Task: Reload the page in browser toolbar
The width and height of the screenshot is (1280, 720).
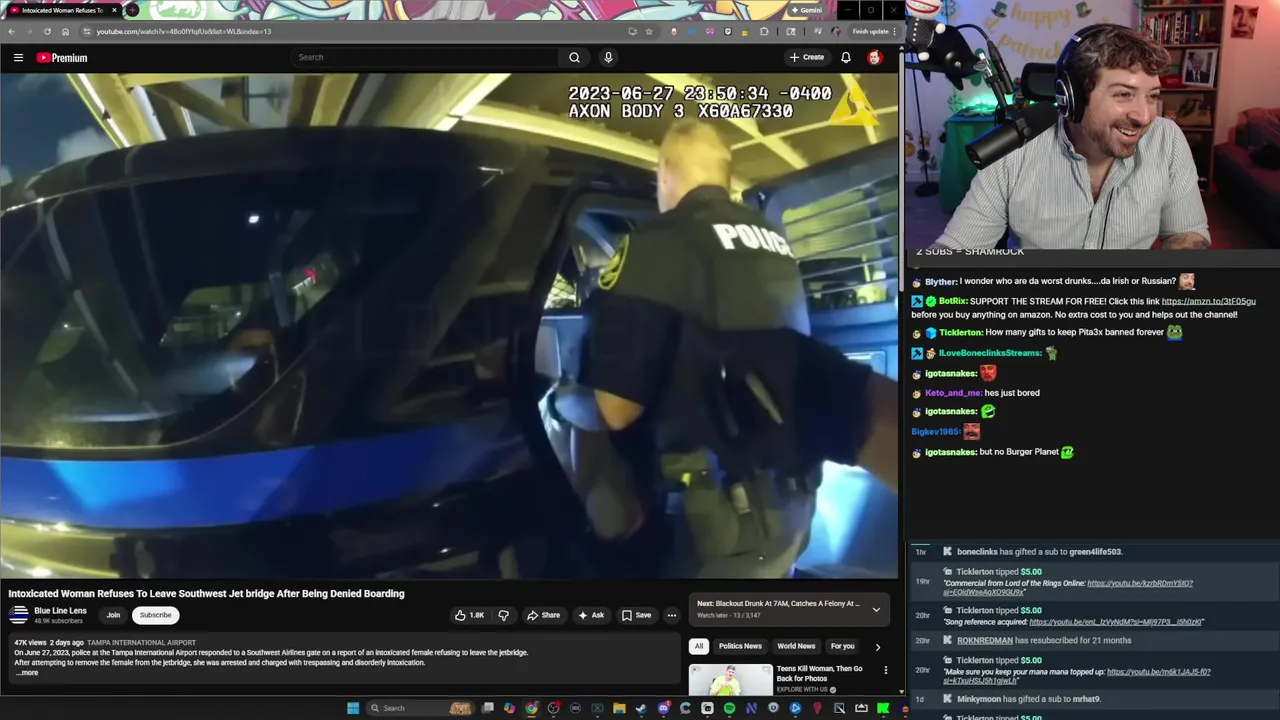Action: (47, 31)
